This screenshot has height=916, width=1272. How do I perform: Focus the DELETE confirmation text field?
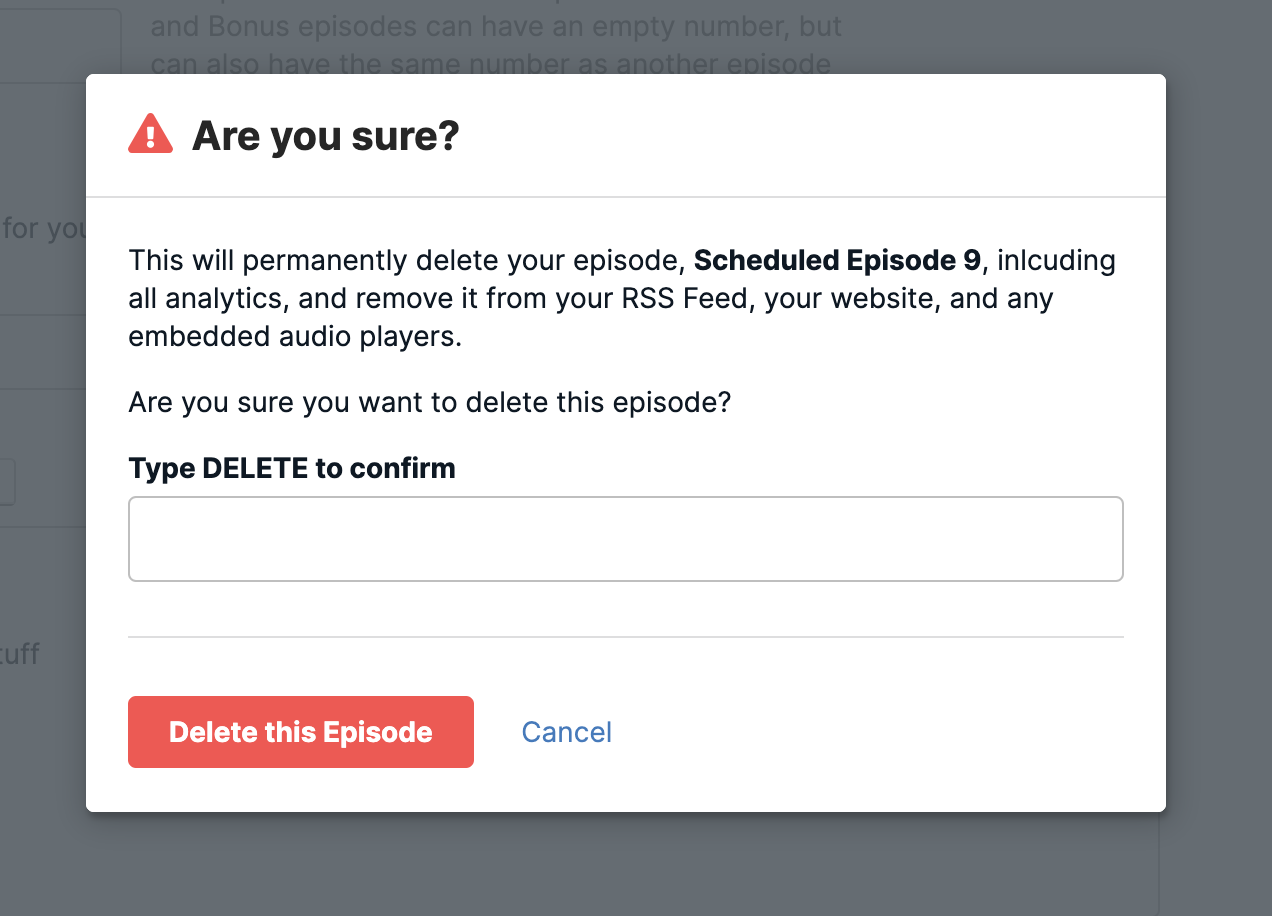pyautogui.click(x=625, y=539)
